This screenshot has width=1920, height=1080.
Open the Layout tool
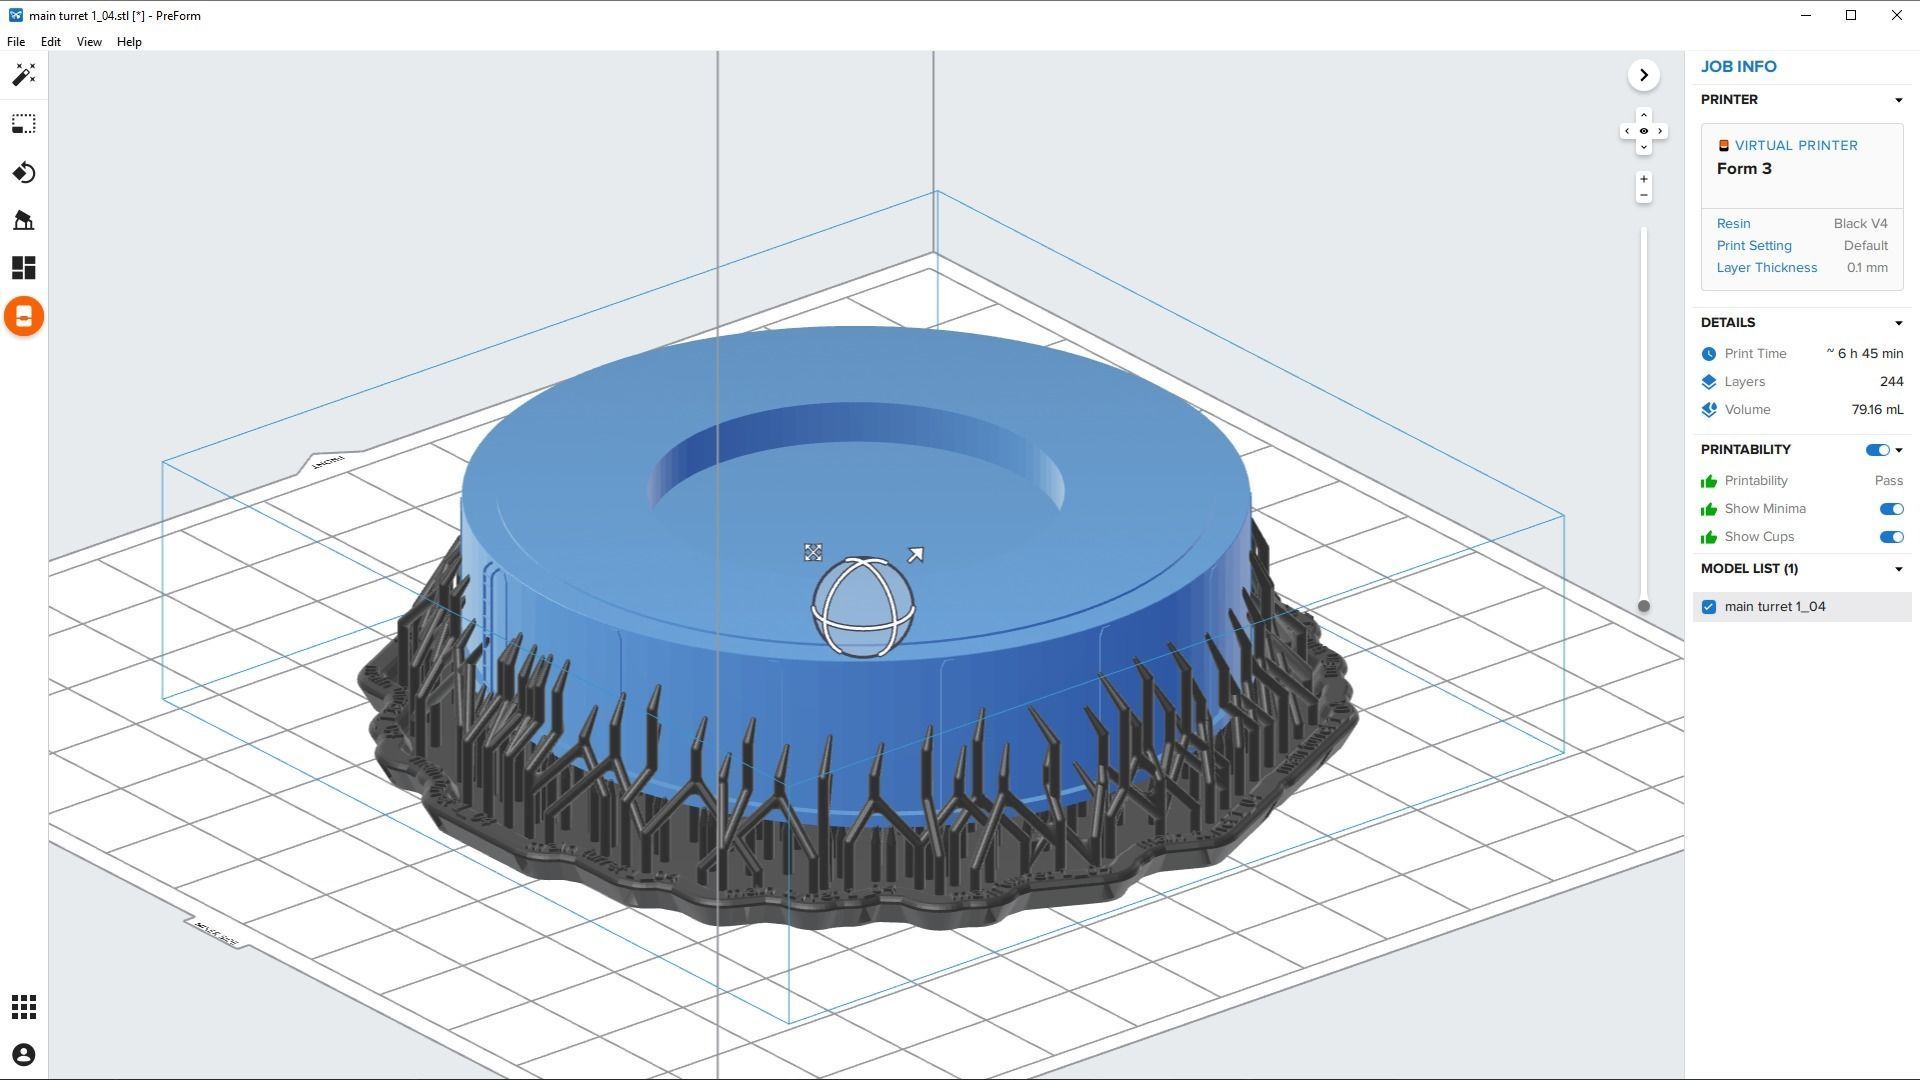point(24,268)
